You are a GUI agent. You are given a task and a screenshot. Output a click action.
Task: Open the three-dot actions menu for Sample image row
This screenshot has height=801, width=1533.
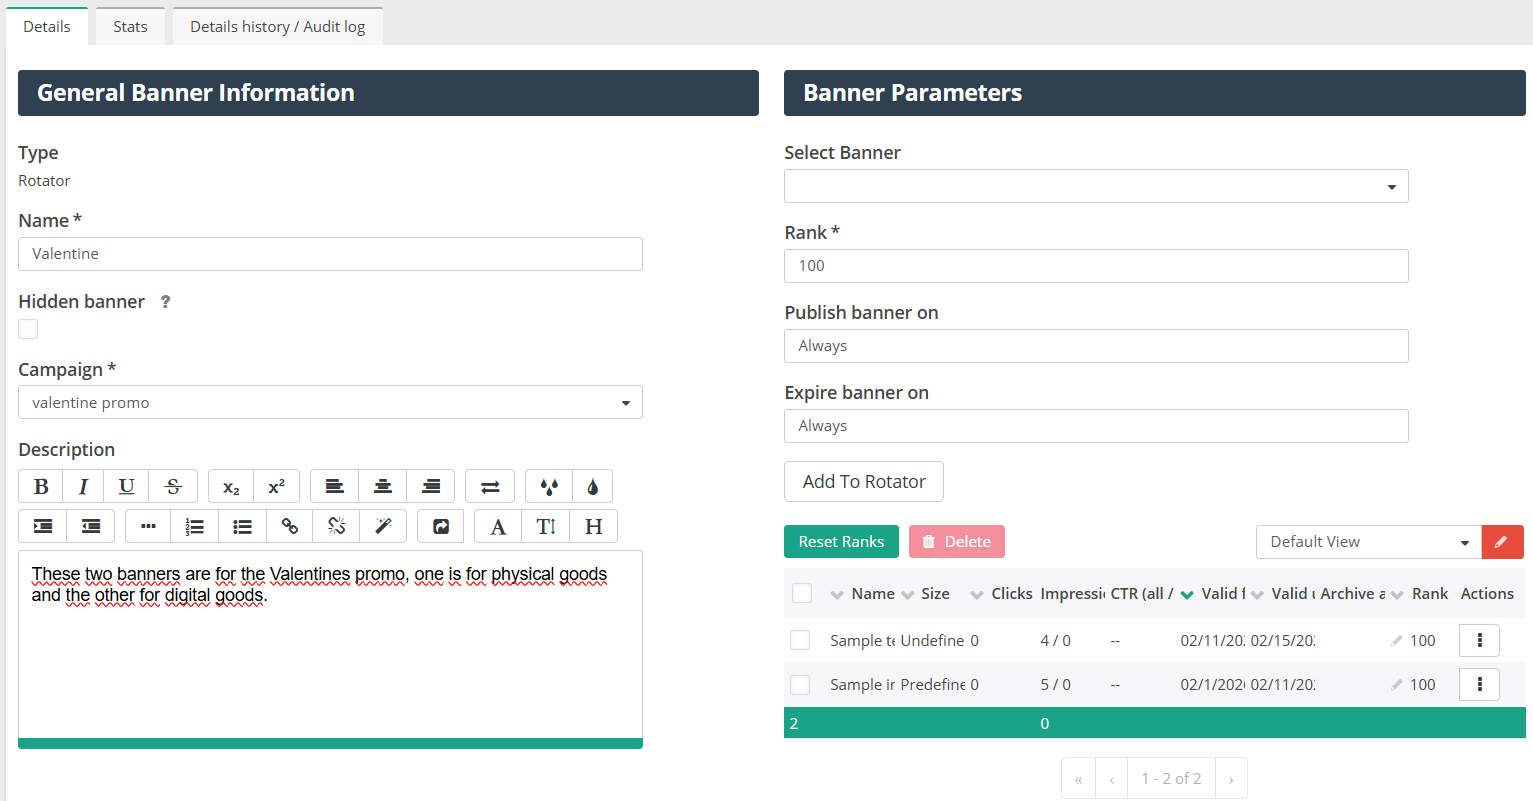coord(1479,685)
